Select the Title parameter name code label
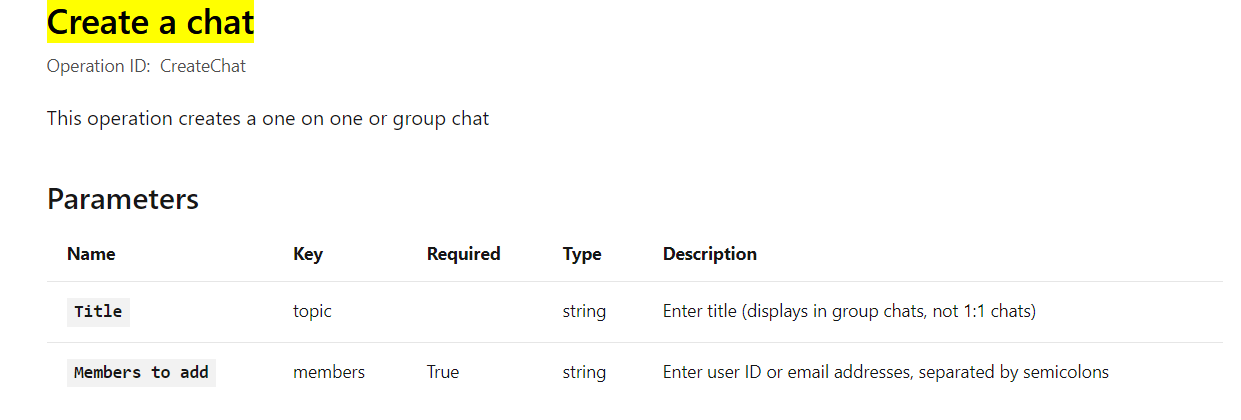Image resolution: width=1241 pixels, height=420 pixels. (98, 311)
